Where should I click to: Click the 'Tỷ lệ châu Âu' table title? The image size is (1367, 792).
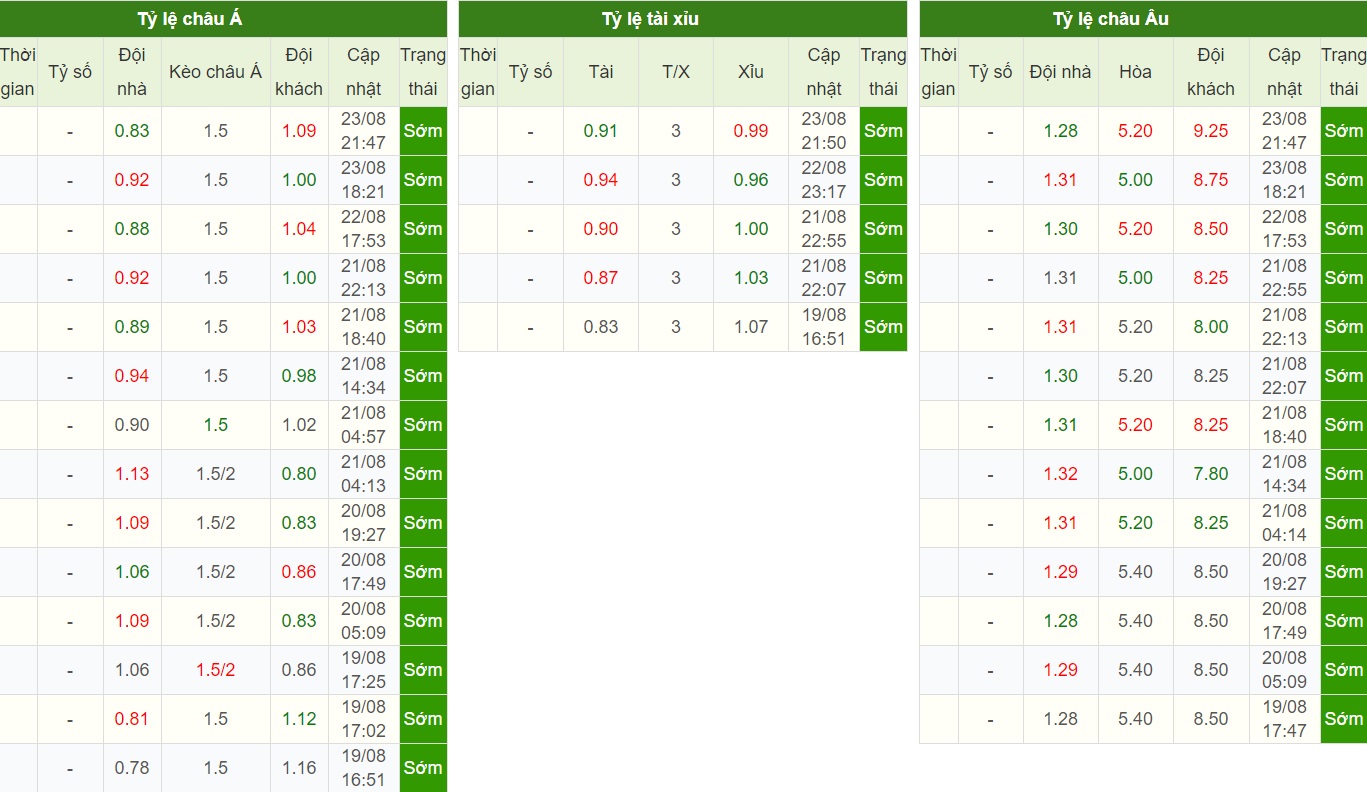tap(1111, 19)
